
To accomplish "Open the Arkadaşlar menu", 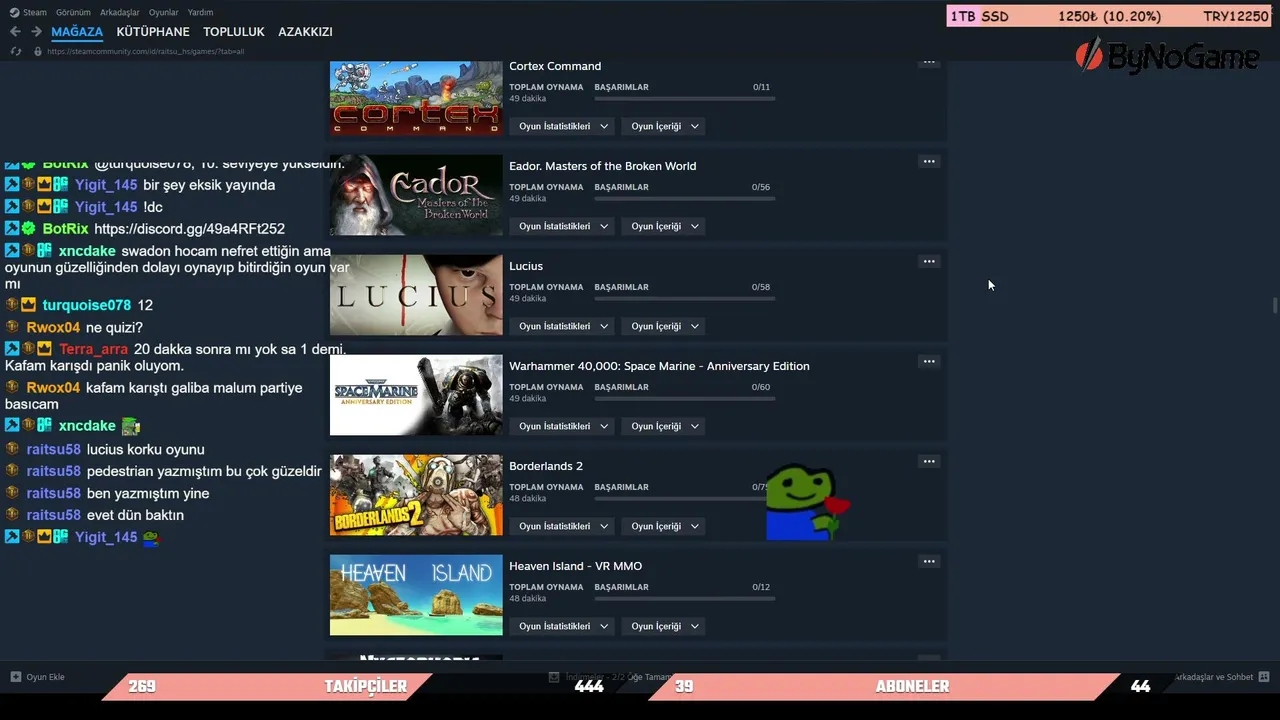I will coord(120,13).
